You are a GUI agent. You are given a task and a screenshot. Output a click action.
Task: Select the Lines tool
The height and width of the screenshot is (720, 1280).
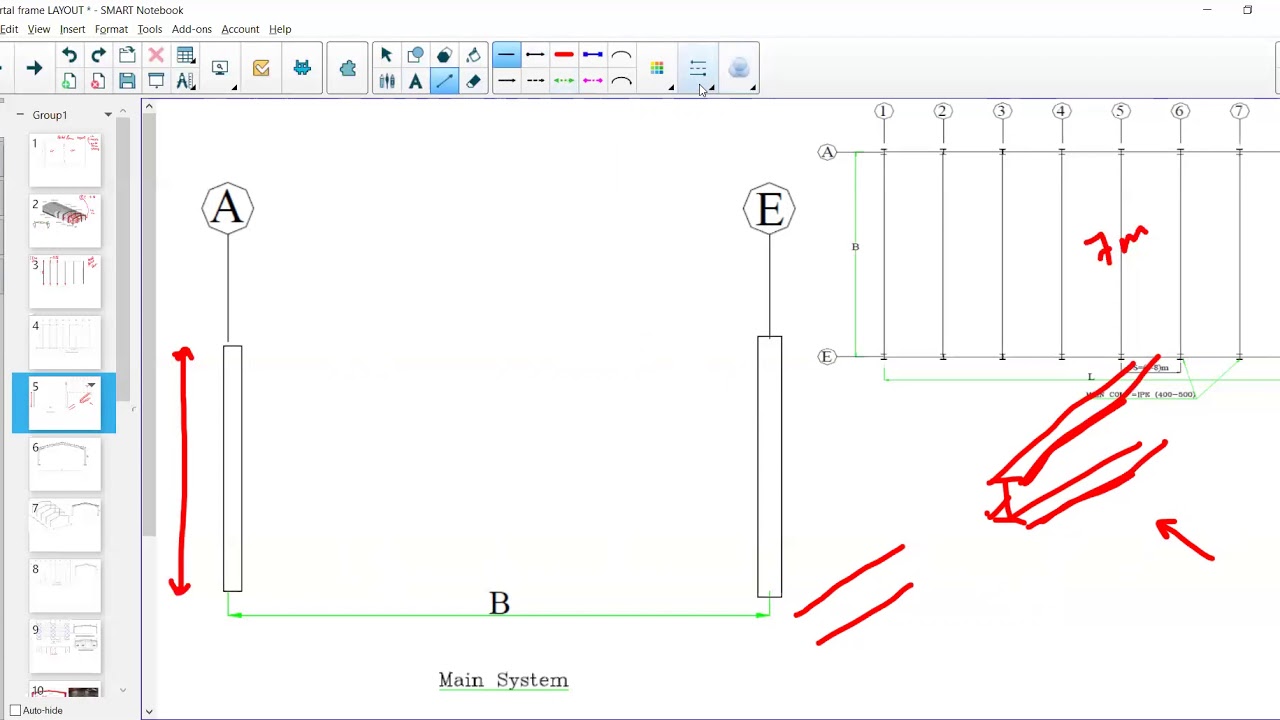445,81
